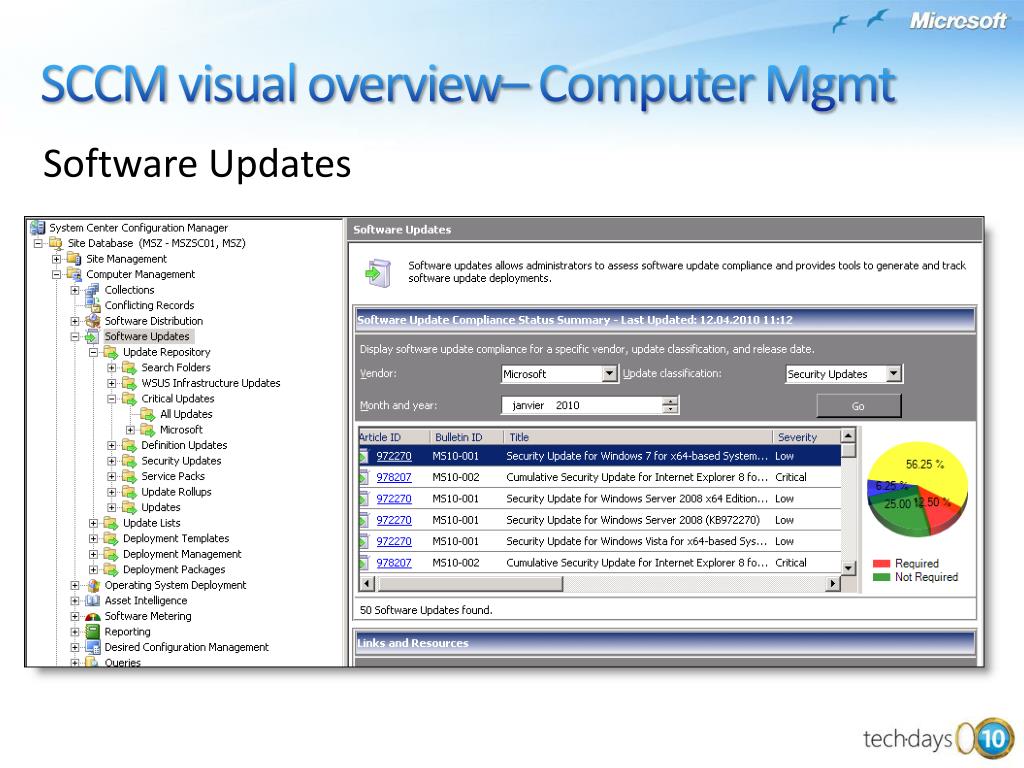This screenshot has width=1024, height=768.
Task: Click the Service Packs folder icon
Action: coord(129,476)
